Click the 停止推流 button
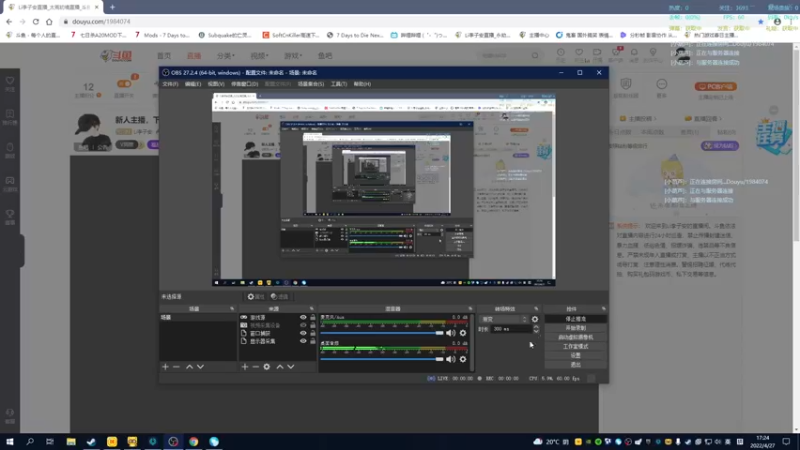800x450 pixels. (576, 319)
